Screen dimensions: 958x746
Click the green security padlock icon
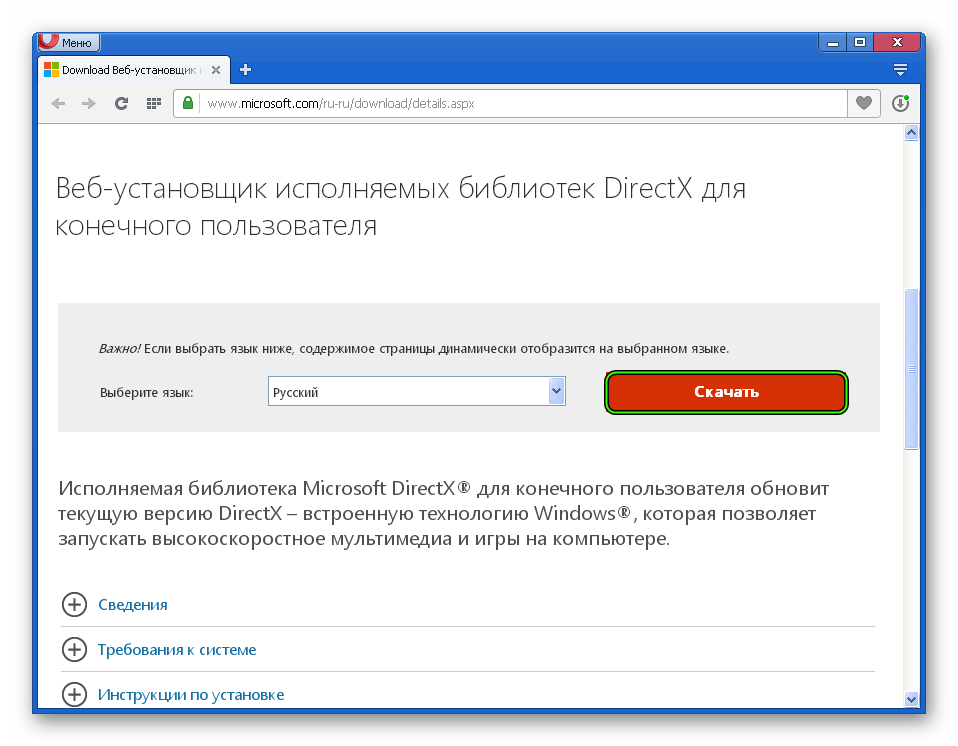[x=188, y=103]
